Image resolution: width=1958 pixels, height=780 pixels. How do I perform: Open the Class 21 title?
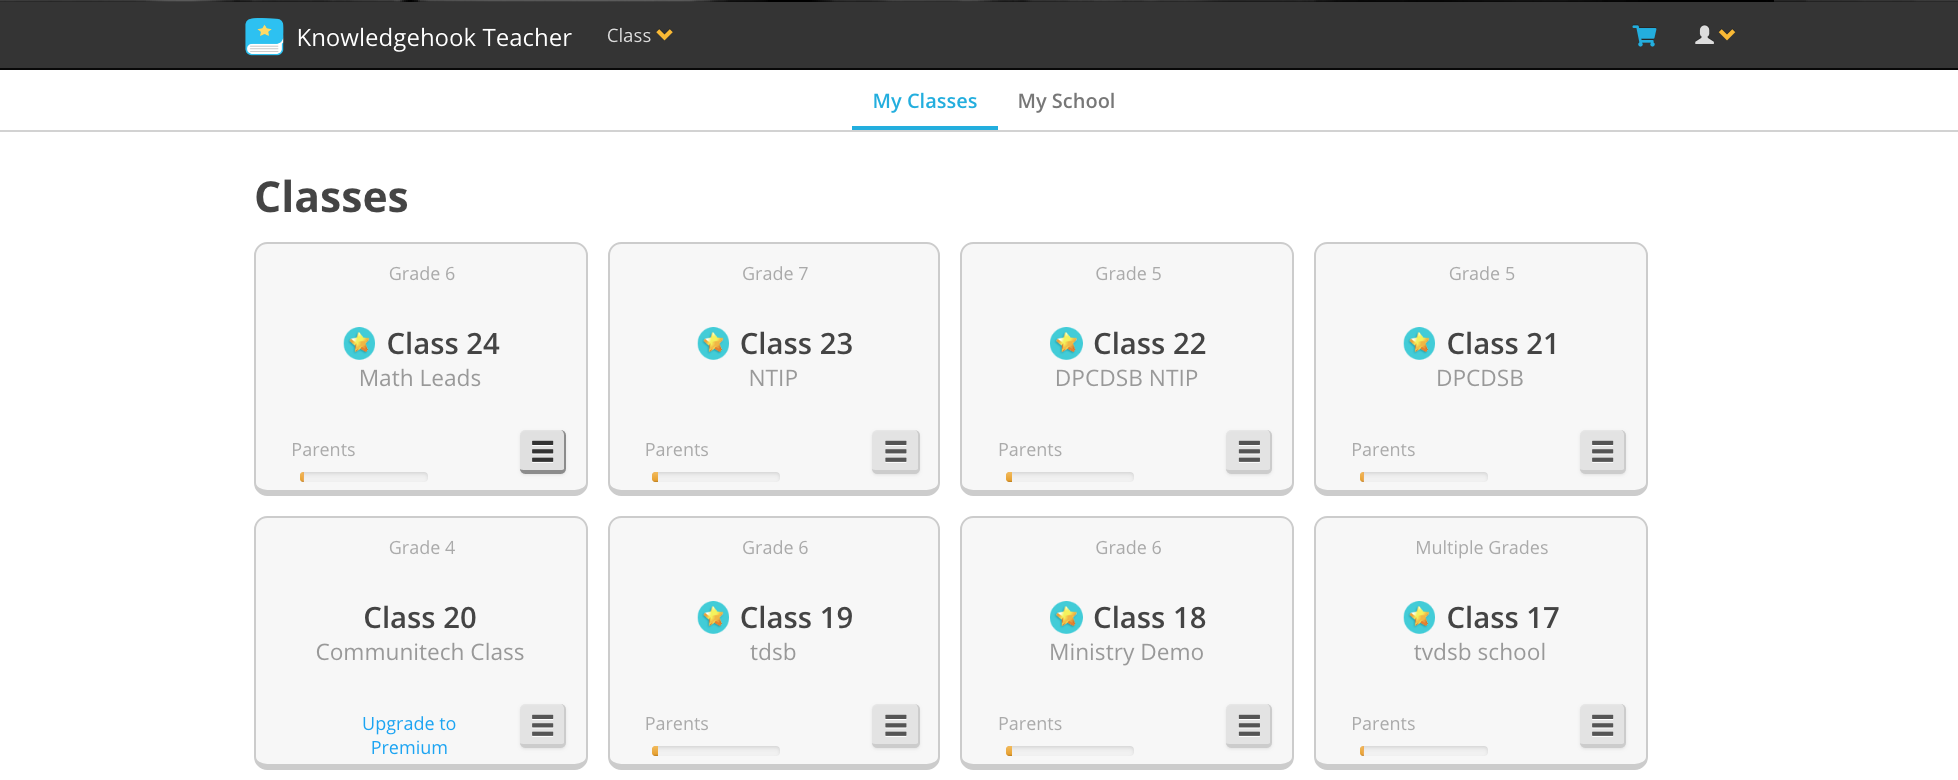pos(1502,343)
